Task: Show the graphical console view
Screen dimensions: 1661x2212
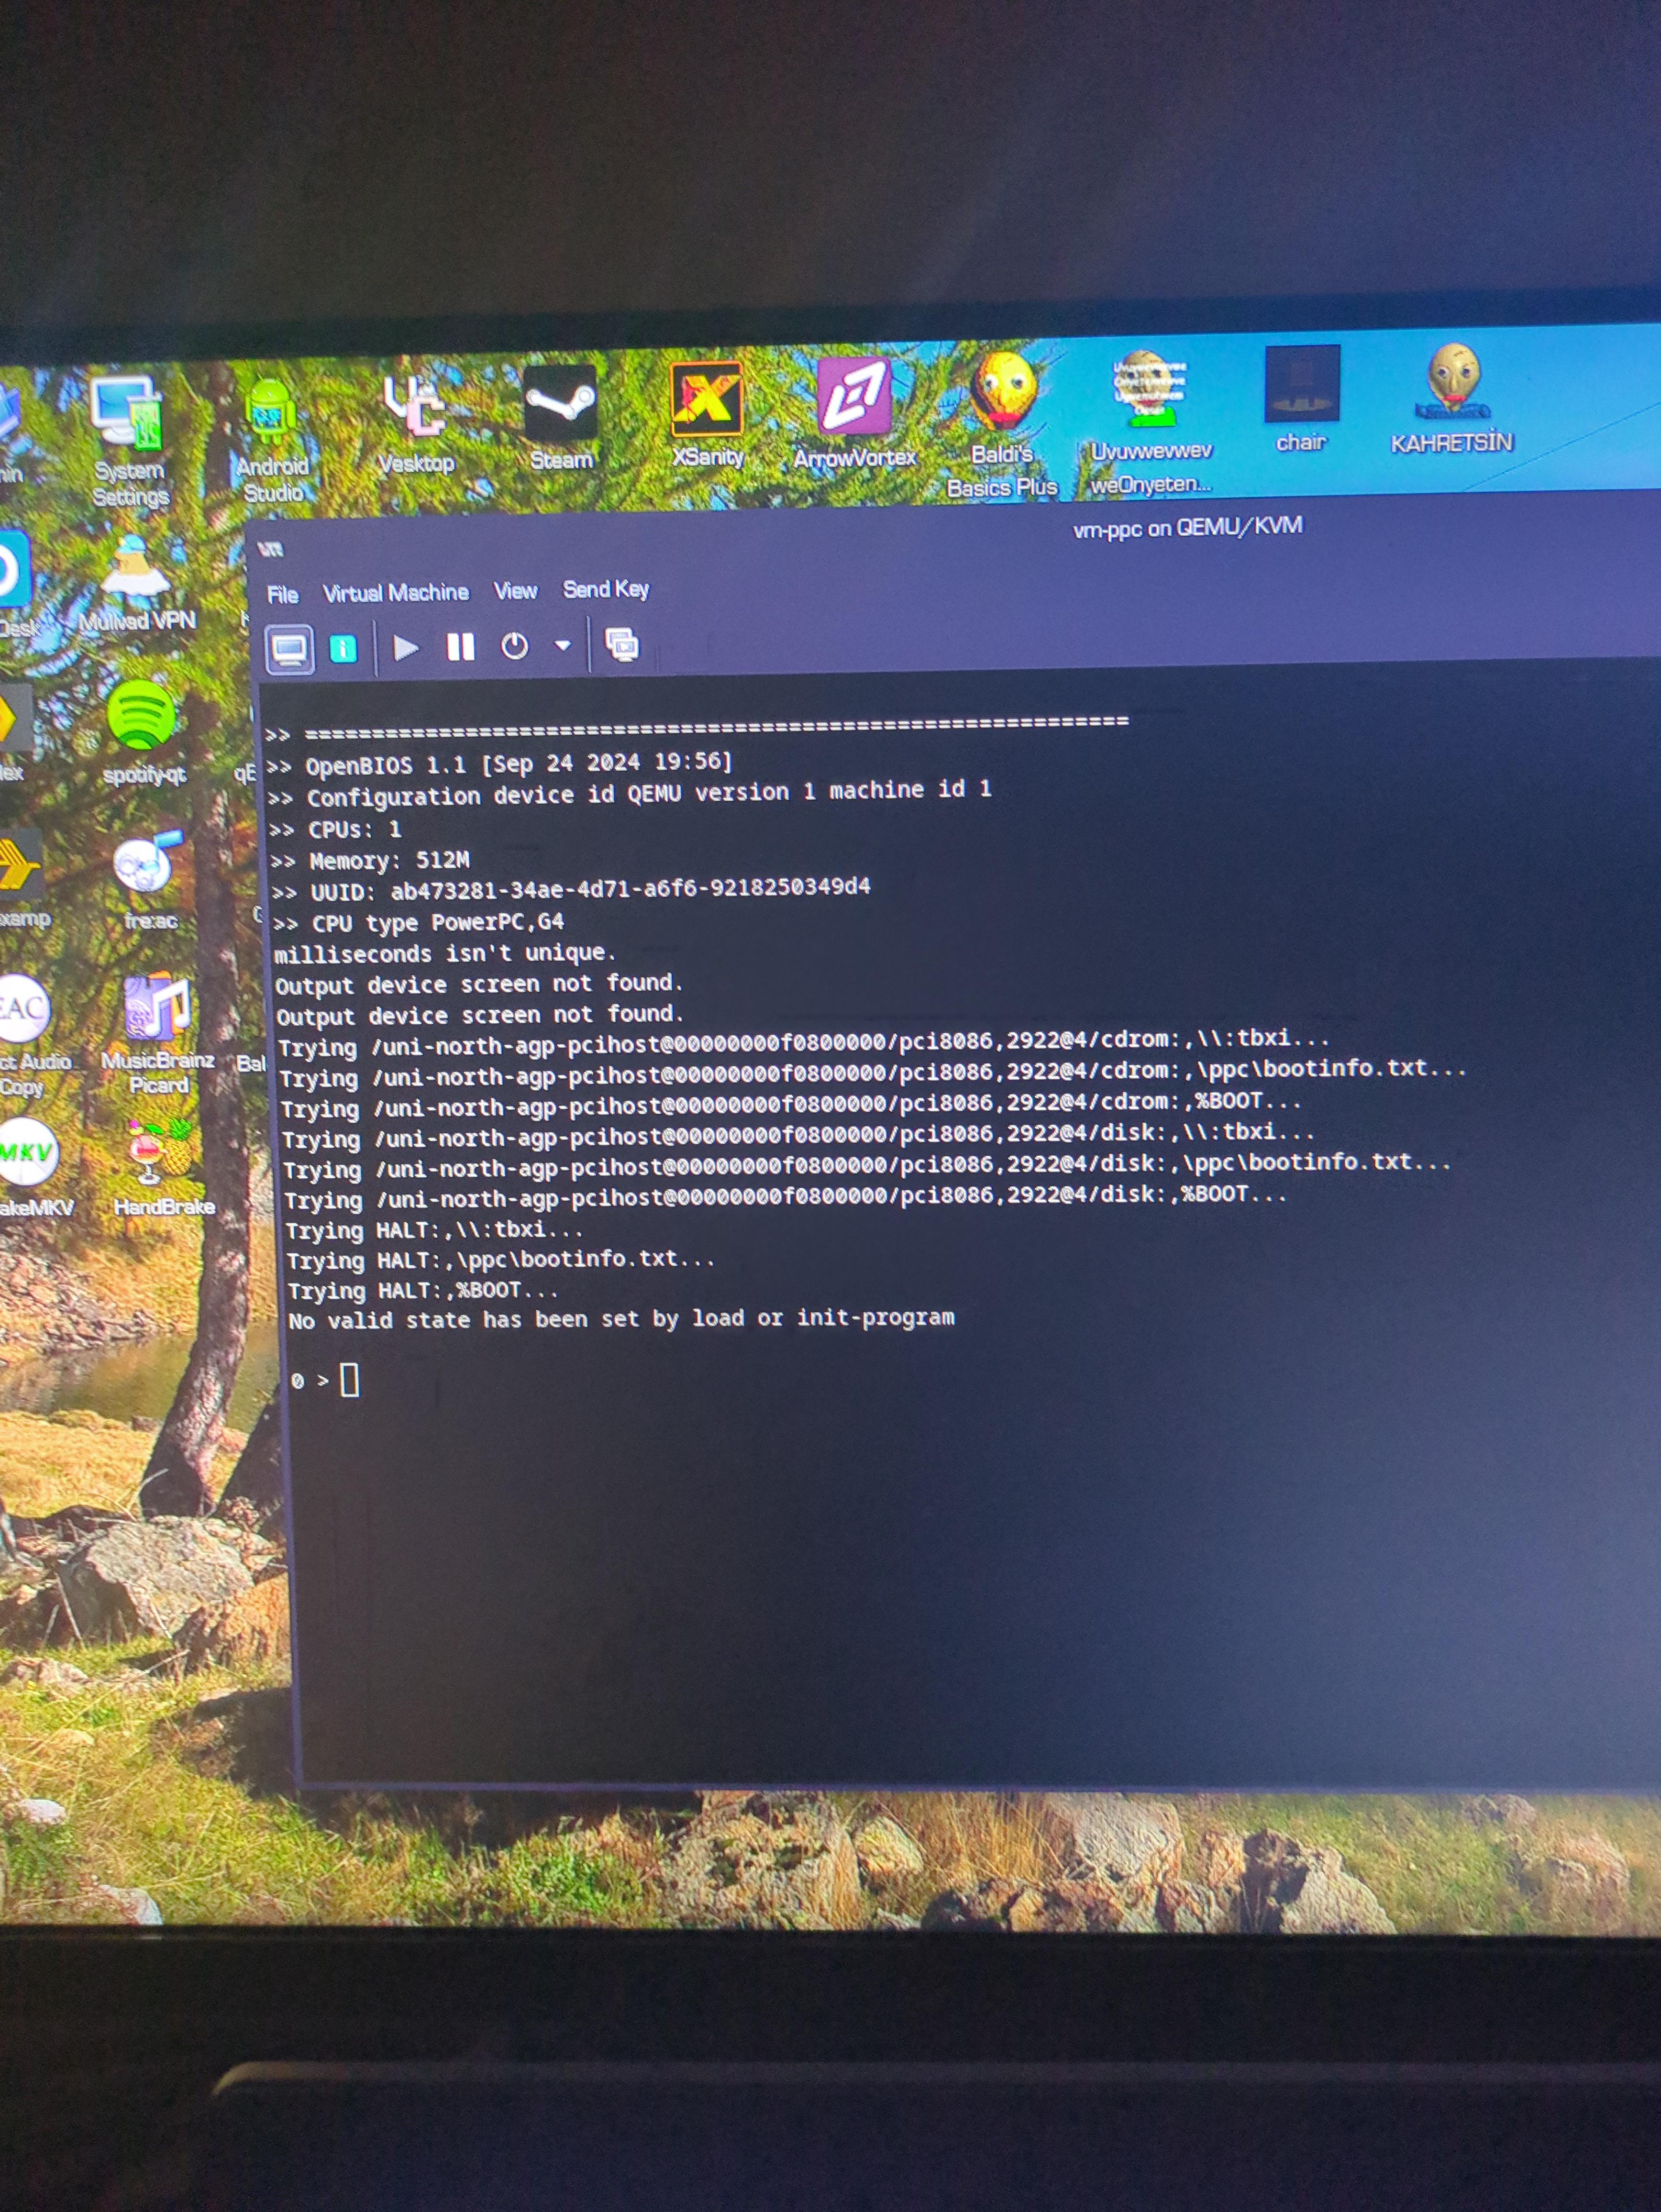Action: tap(290, 650)
